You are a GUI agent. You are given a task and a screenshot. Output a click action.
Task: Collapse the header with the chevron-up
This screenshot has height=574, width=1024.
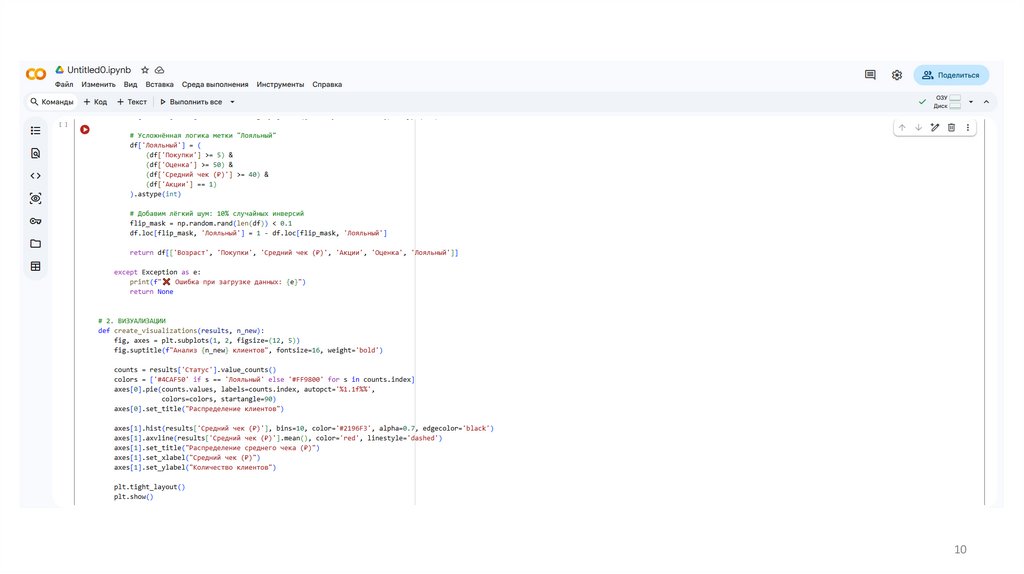tap(986, 102)
